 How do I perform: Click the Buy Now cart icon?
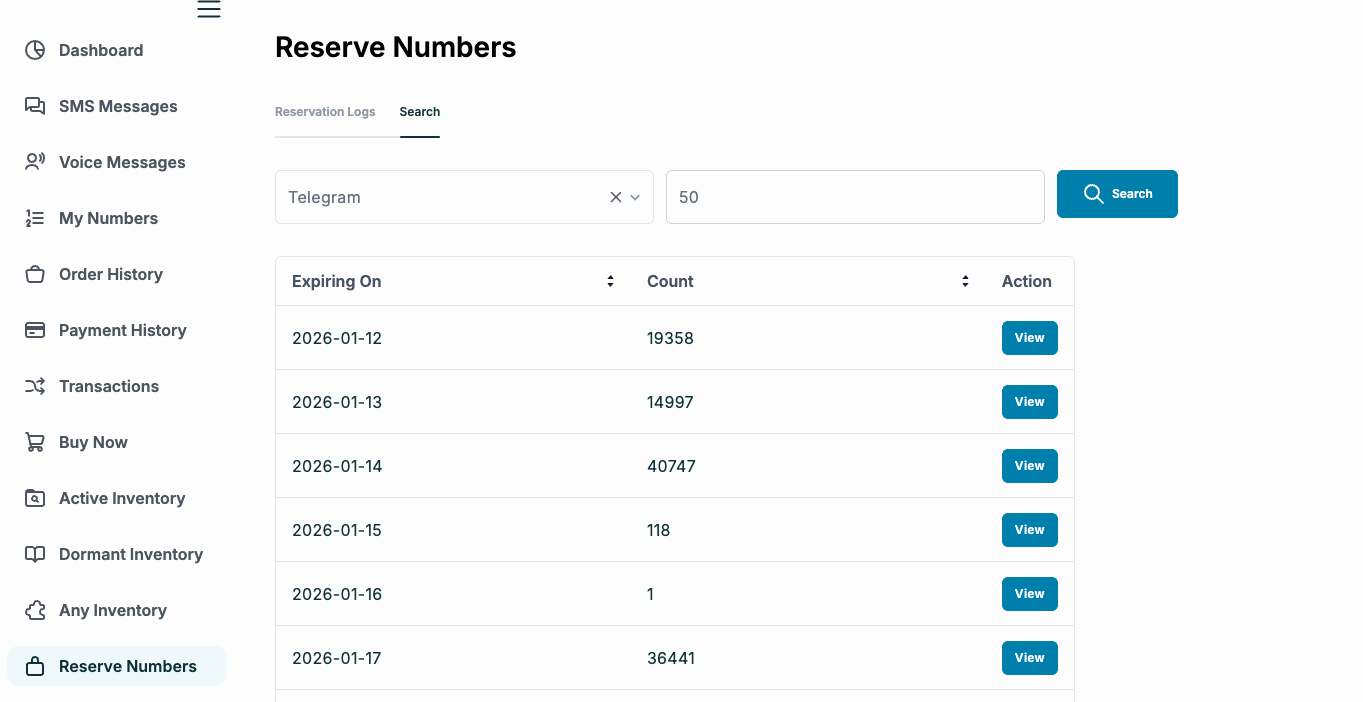(35, 442)
